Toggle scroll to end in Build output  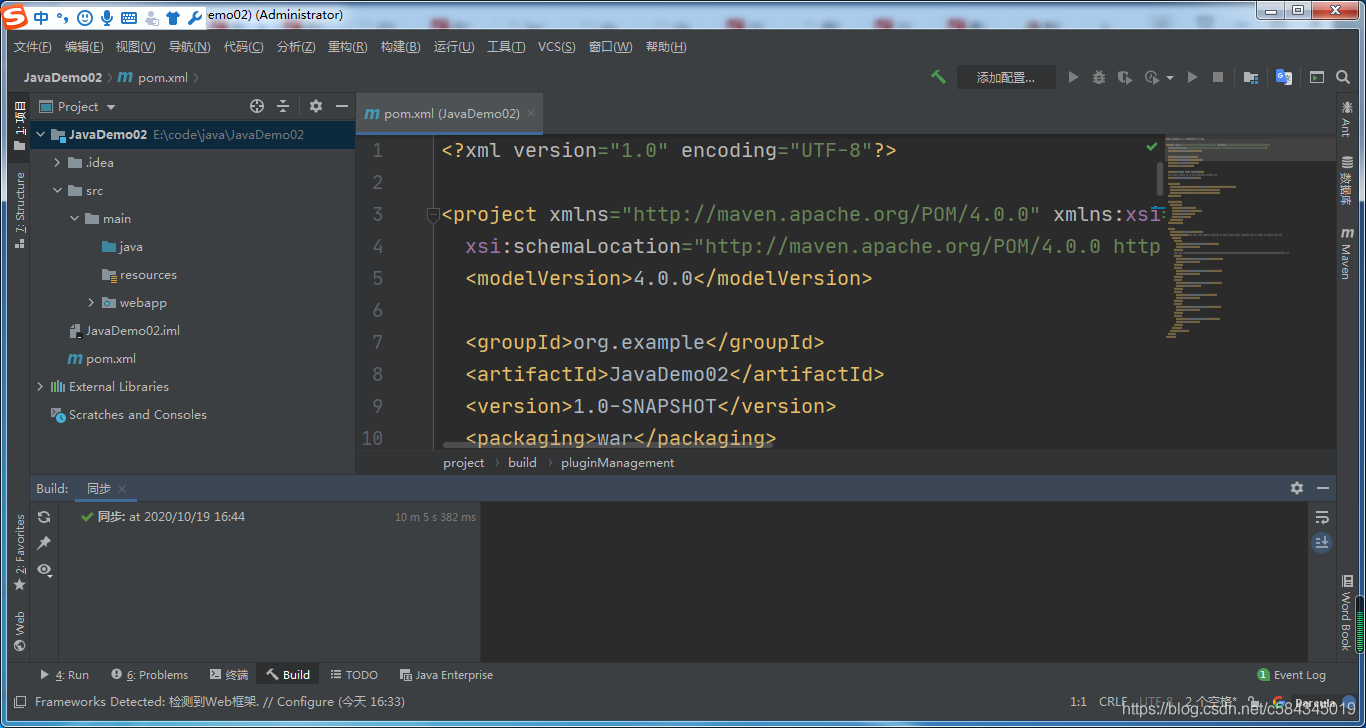(x=1322, y=543)
